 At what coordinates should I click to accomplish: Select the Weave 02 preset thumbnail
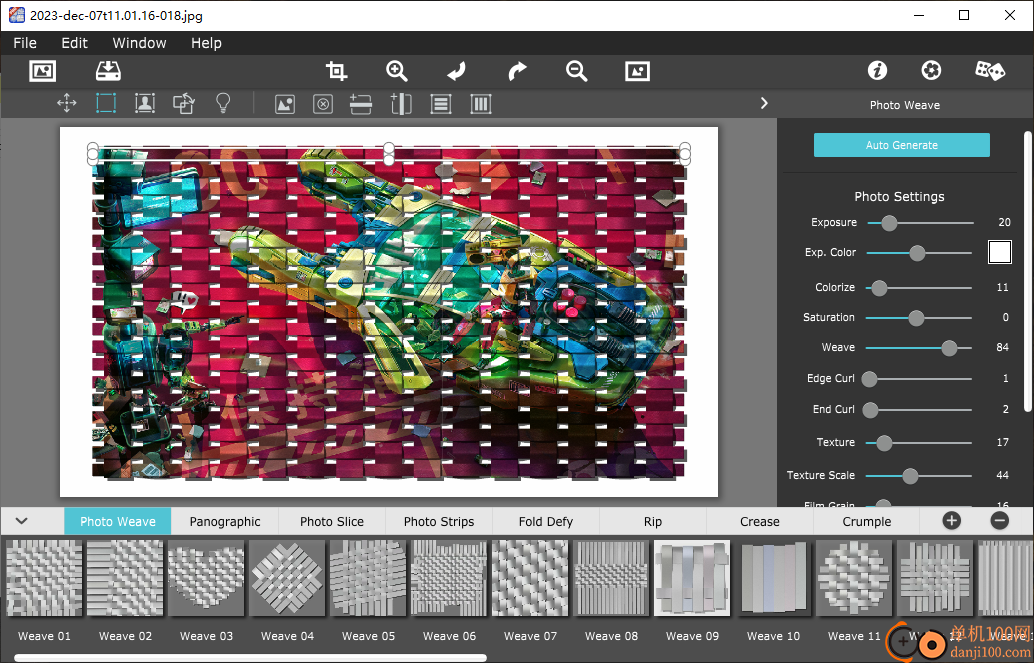(125, 579)
